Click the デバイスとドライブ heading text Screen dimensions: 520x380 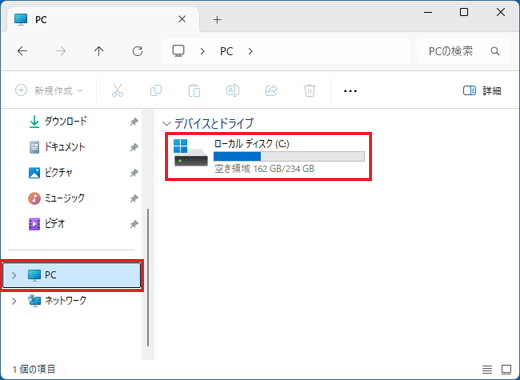[214, 124]
